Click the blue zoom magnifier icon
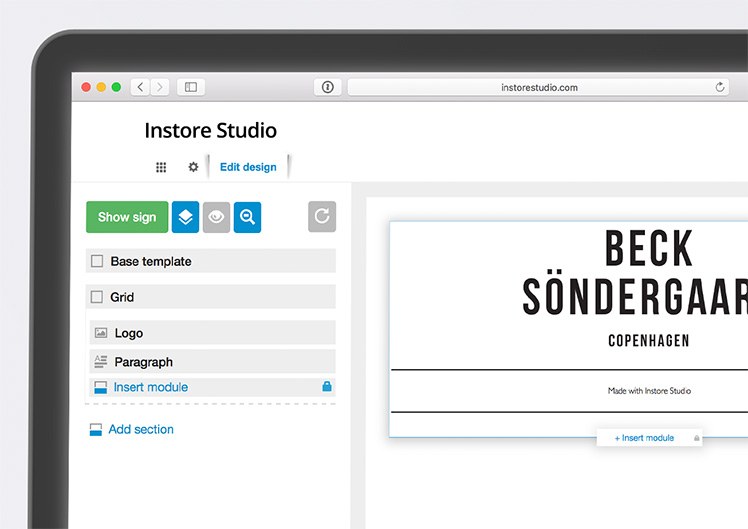The height and width of the screenshot is (529, 748). (247, 217)
